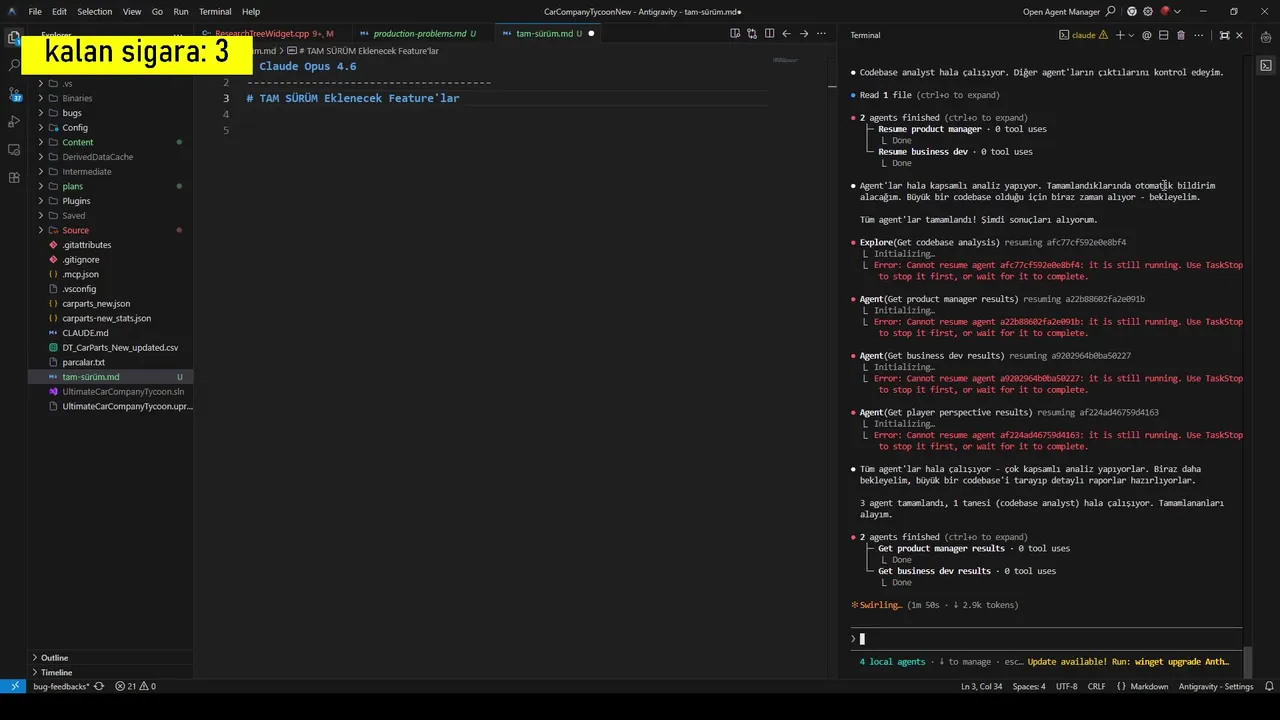
Task: Navigate back with the left arrow
Action: coord(786,33)
